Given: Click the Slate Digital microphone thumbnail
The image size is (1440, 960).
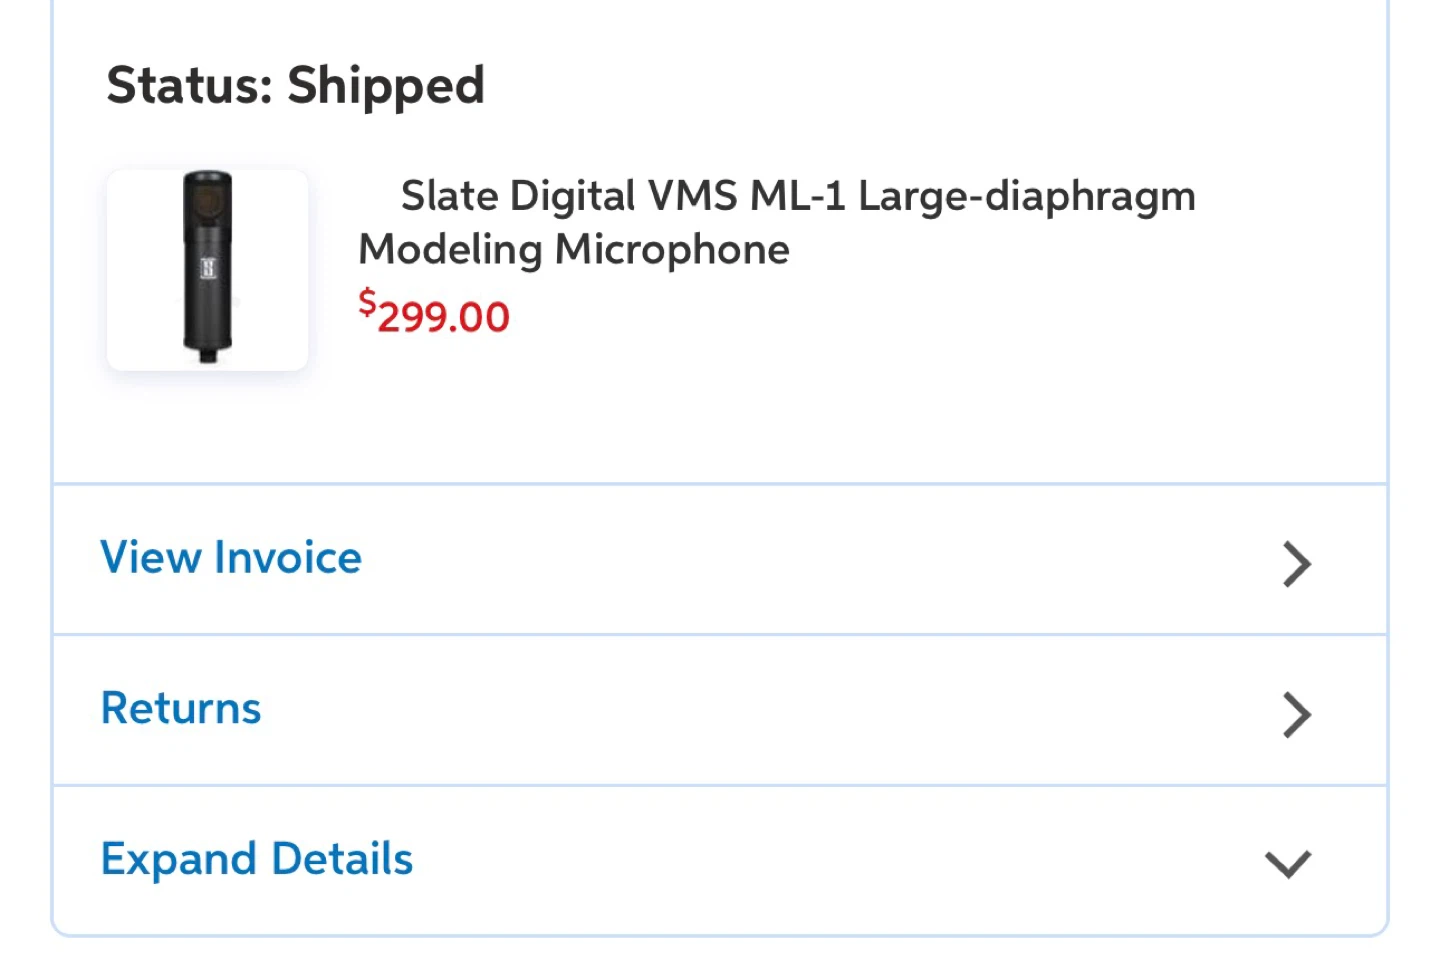Looking at the screenshot, I should [x=208, y=270].
